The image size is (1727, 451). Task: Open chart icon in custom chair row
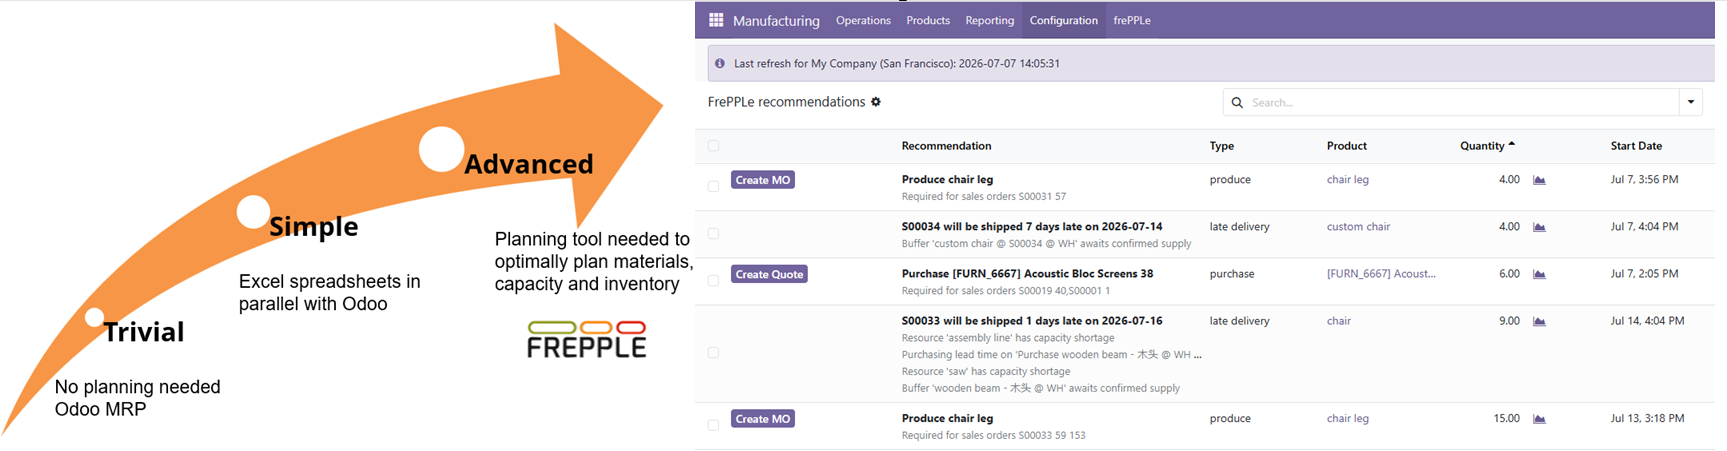[1539, 227]
